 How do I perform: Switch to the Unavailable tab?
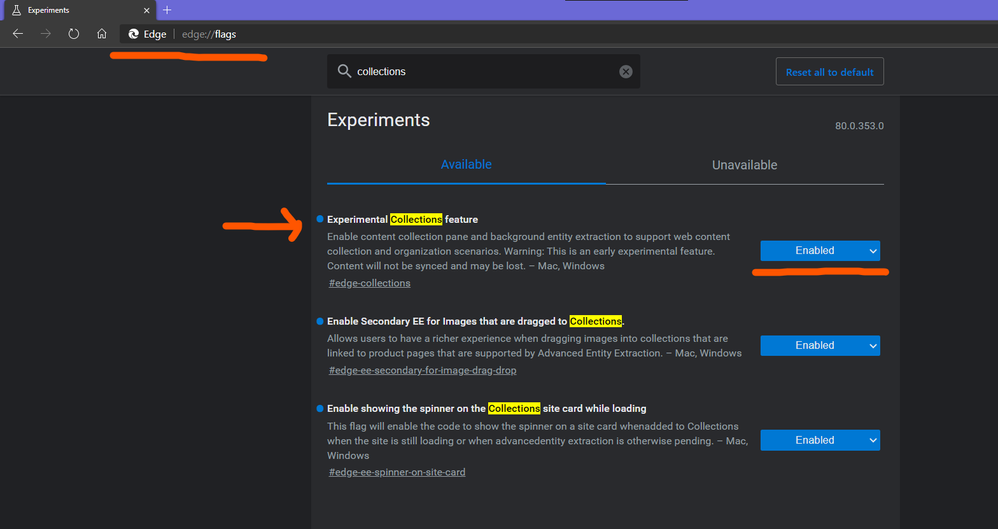pyautogui.click(x=745, y=165)
